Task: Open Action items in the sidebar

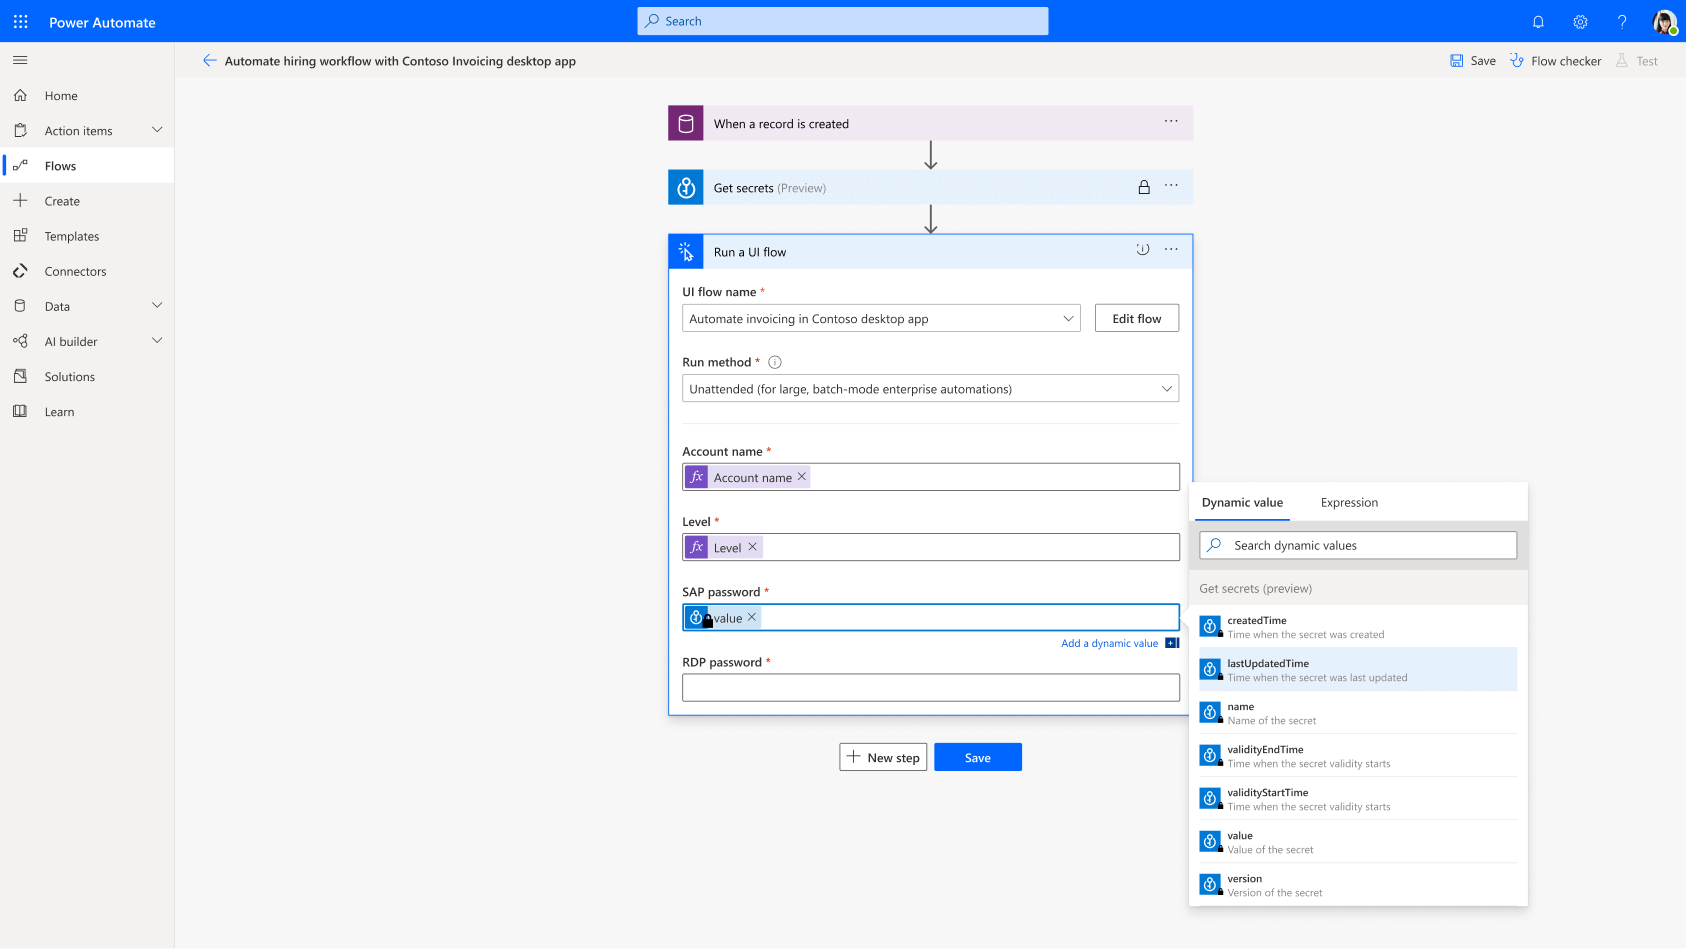Action: tap(78, 131)
